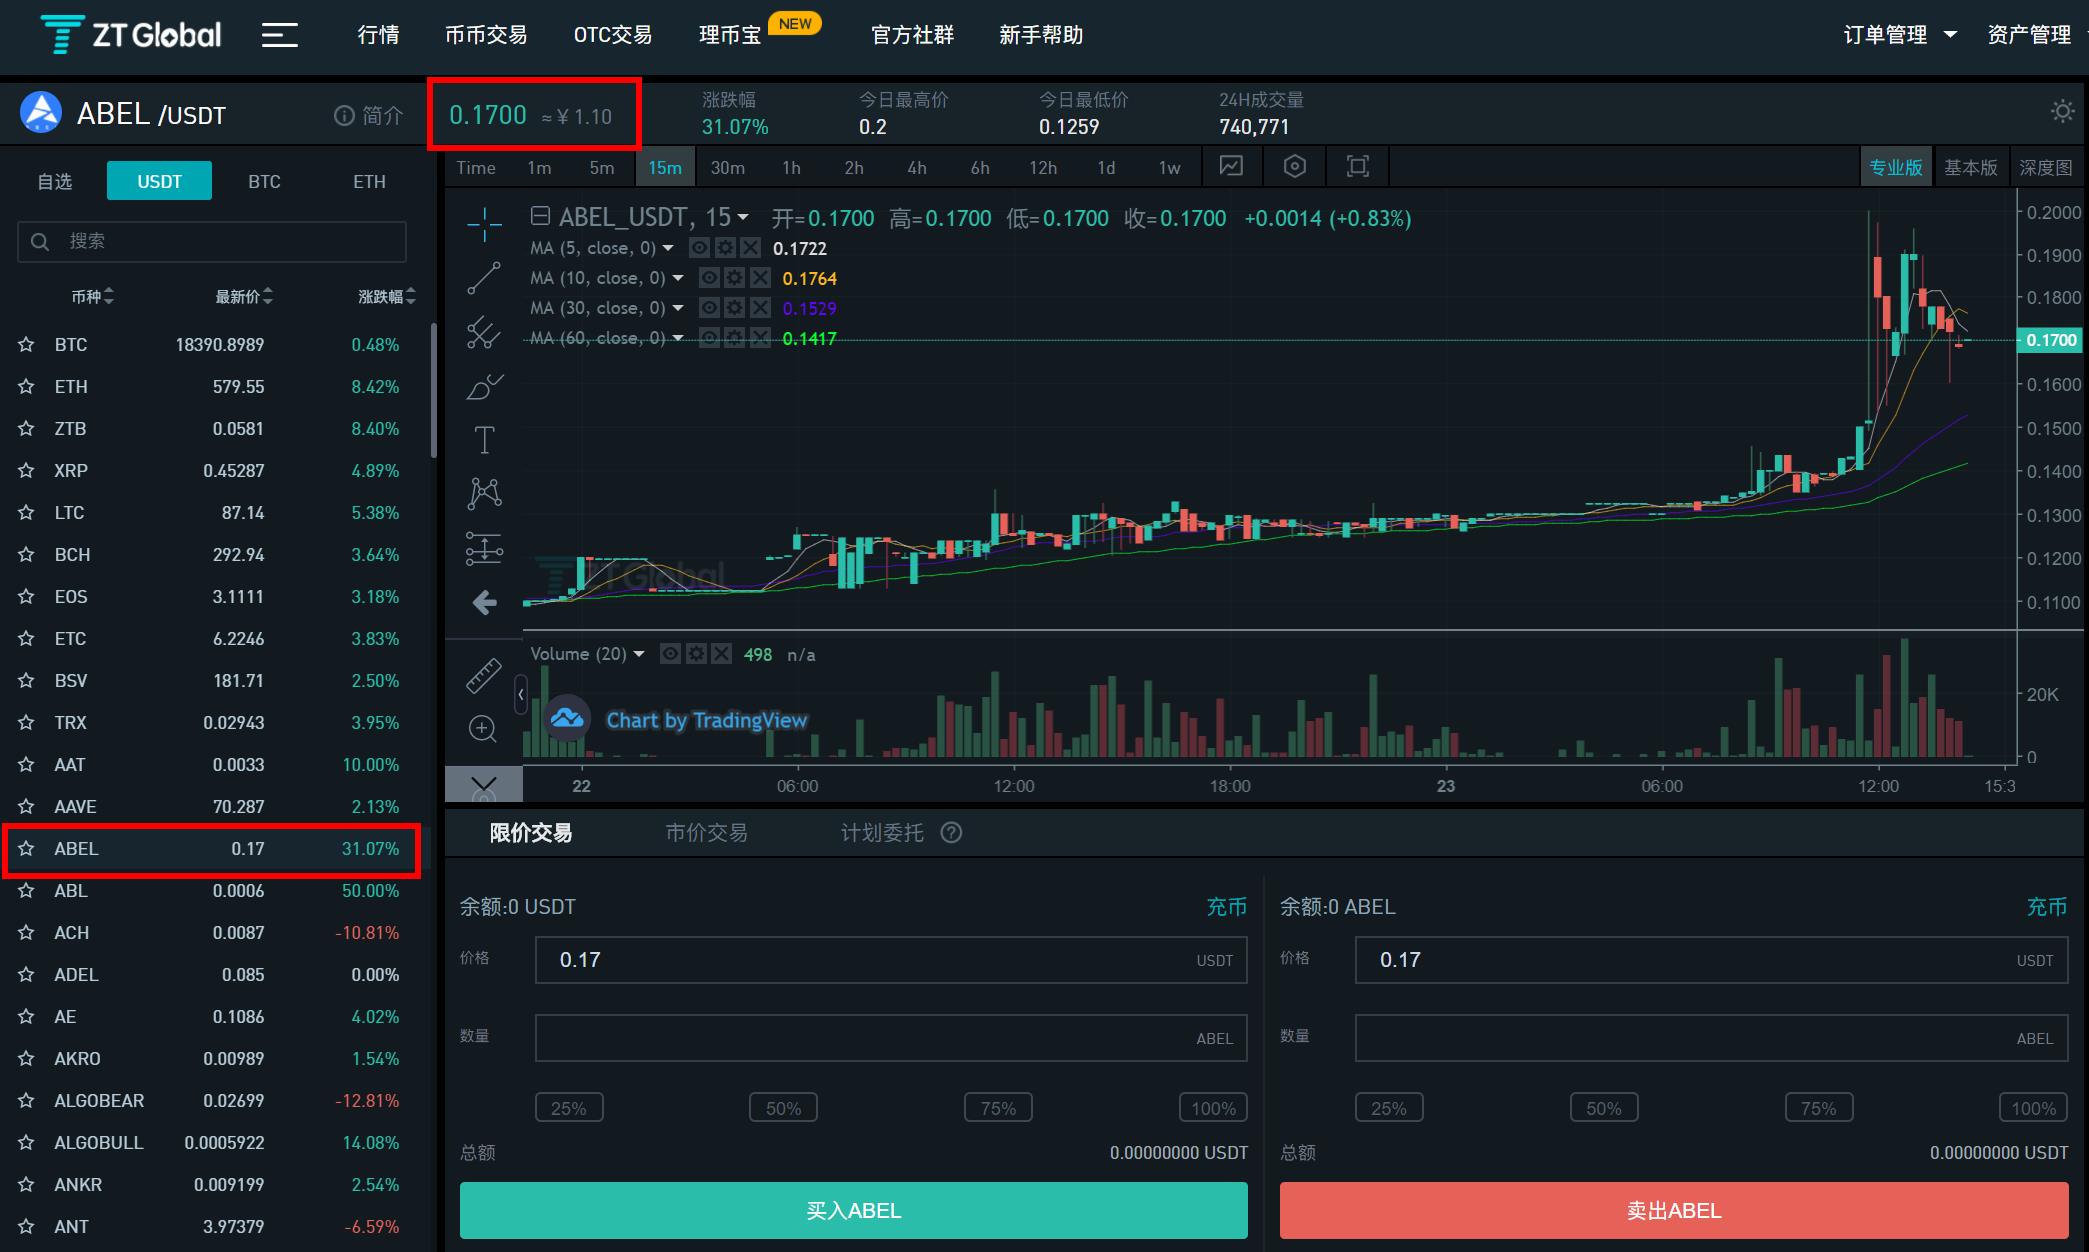Viewport: 2089px width, 1252px height.
Task: Expand MA (60, close, 0) dropdown
Action: pos(677,338)
